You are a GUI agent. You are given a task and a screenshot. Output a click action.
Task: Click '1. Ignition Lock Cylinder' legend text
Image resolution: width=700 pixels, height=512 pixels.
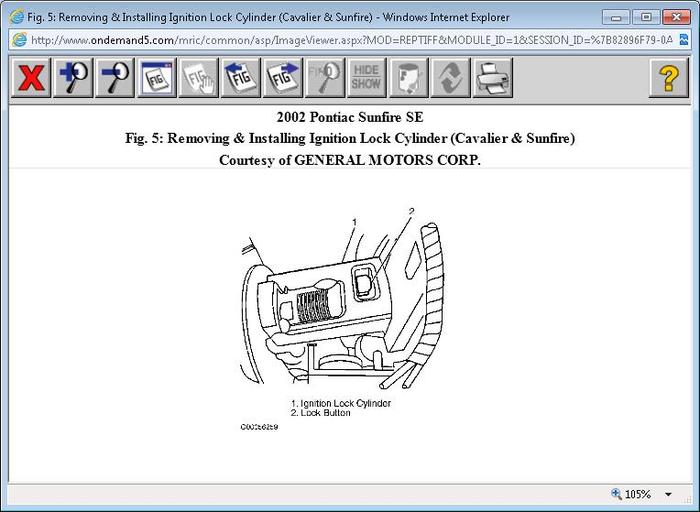click(x=341, y=403)
